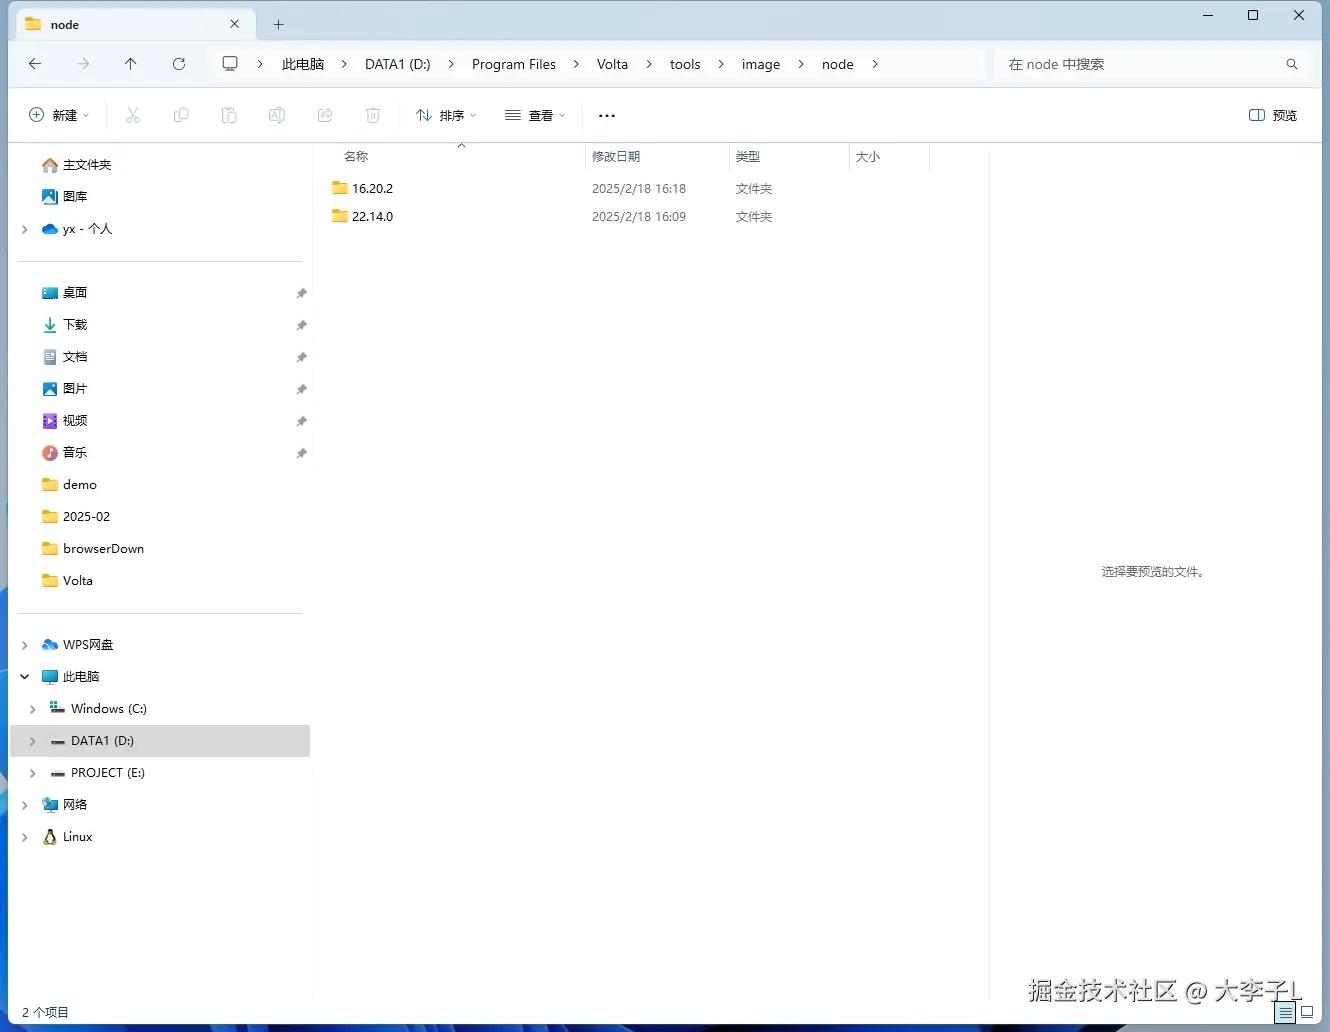
Task: Select the Rename icon in the toolbar
Action: point(277,115)
